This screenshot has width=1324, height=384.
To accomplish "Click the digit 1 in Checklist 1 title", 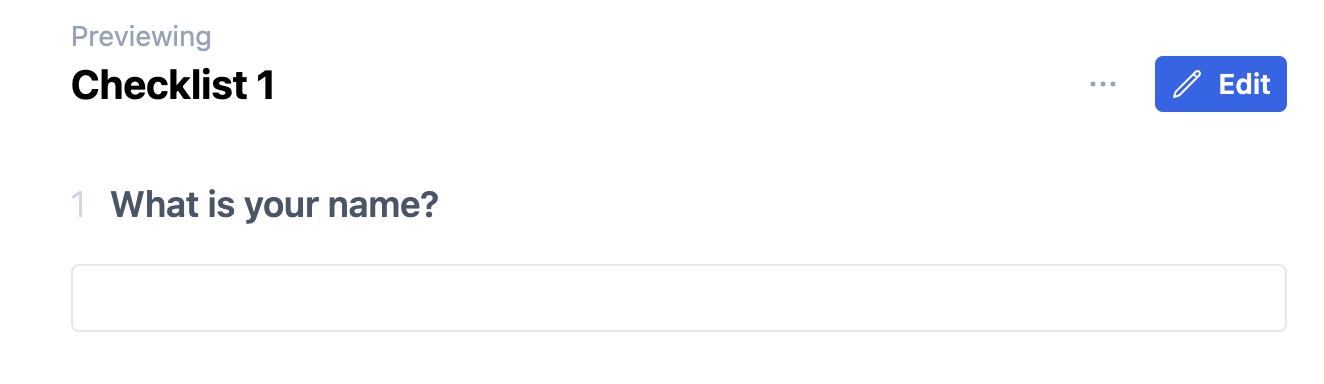I will (x=266, y=85).
